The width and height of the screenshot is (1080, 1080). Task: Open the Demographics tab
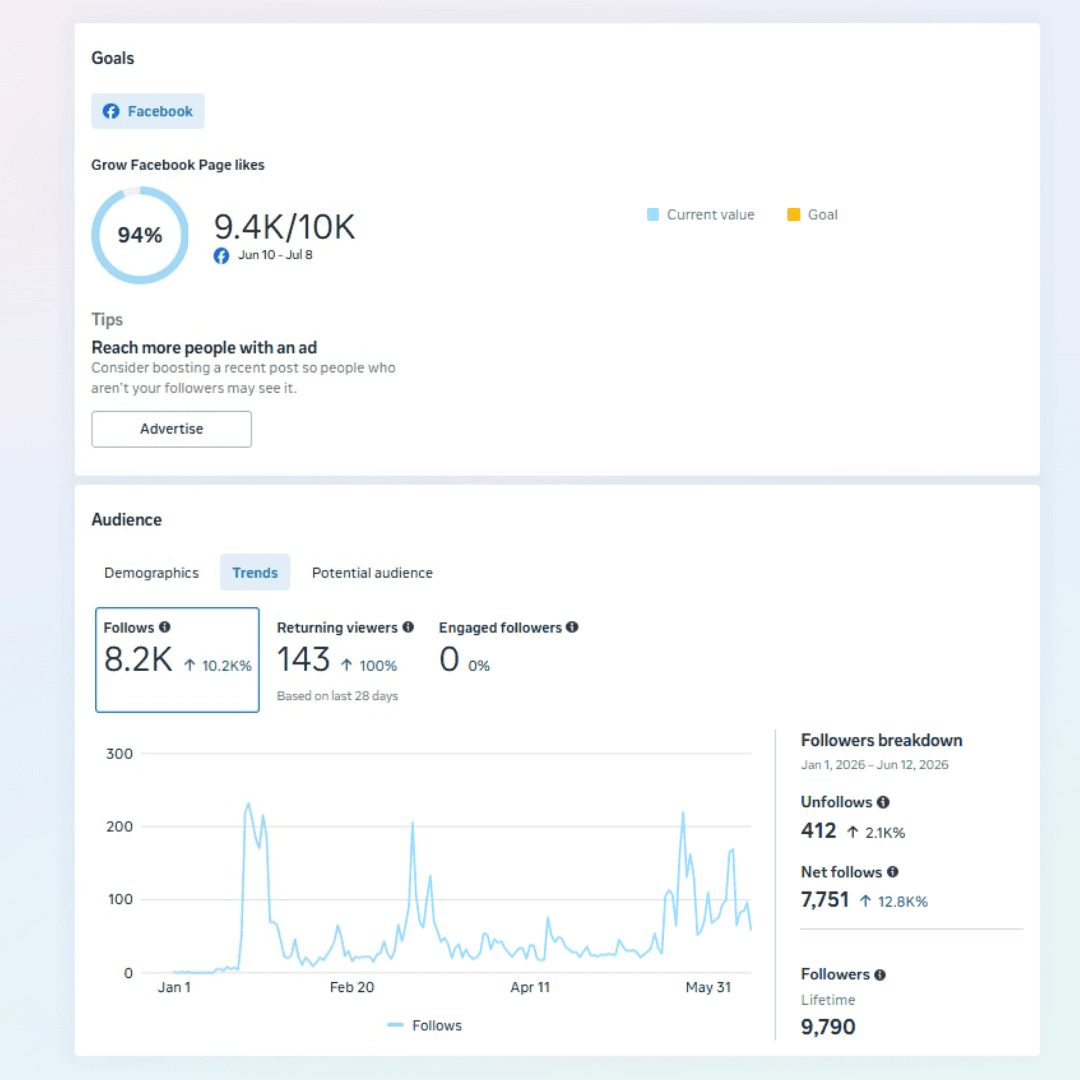[152, 572]
